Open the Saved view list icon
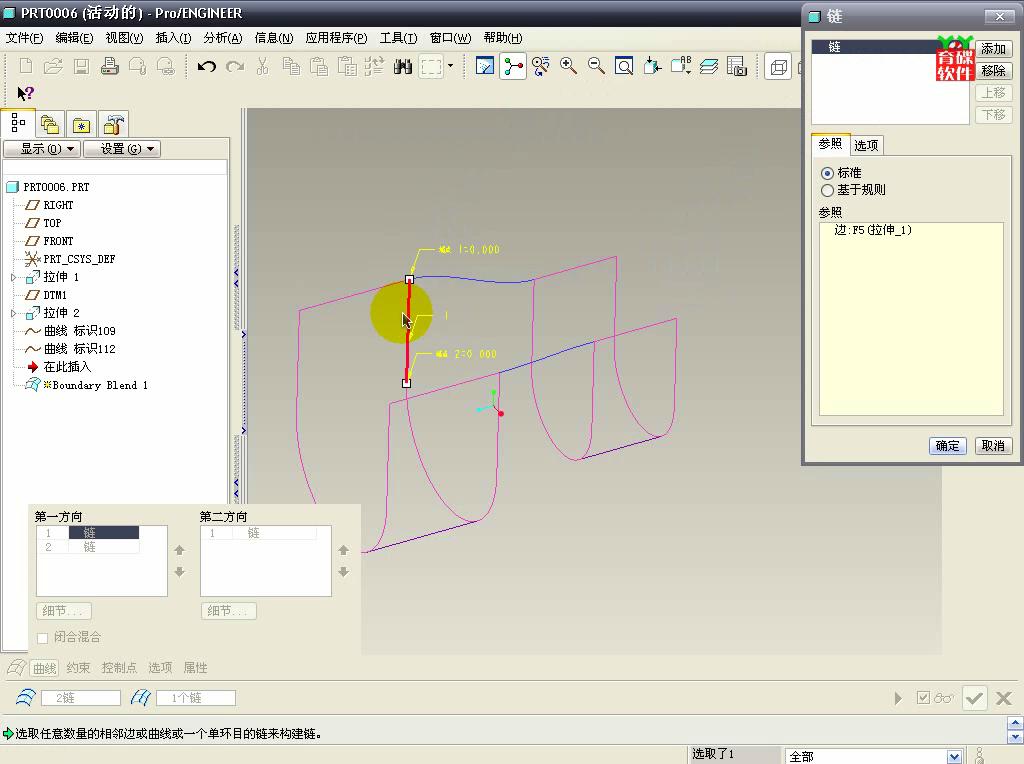 [x=680, y=66]
